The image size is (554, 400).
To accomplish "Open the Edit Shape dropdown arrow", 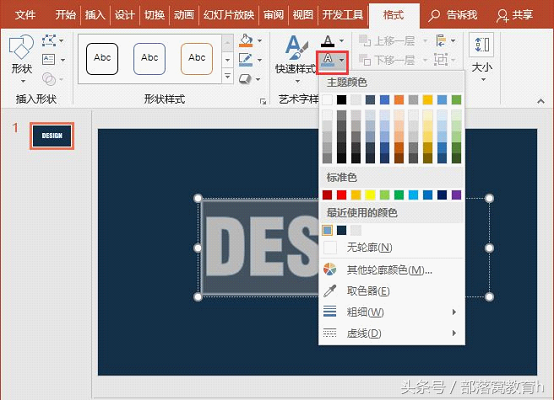I will pos(61,41).
